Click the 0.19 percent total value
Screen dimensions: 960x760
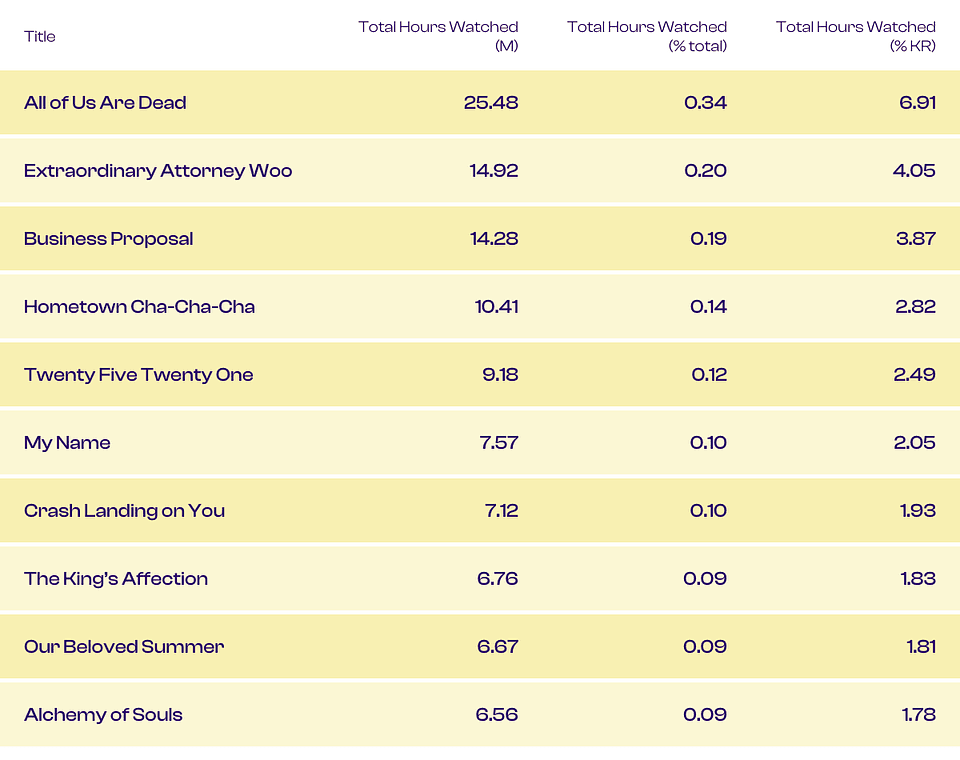(709, 238)
